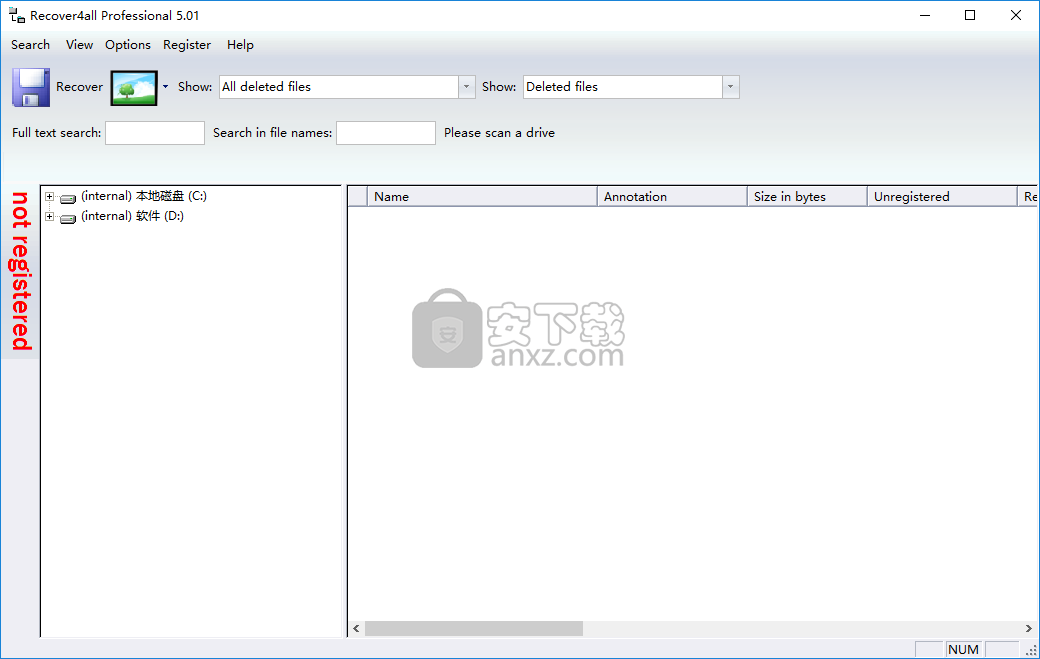The image size is (1040, 659).
Task: Open the Options menu
Action: coord(128,44)
